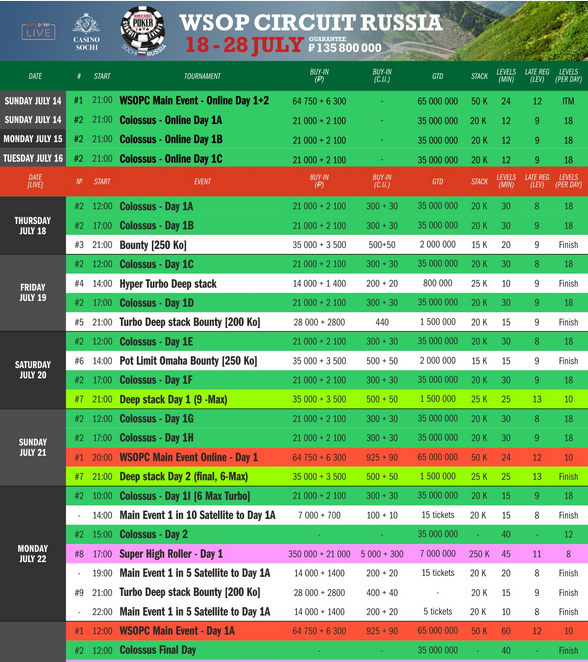Click the 200 + 20 Hyper Turbo C.U. buy-in
The width and height of the screenshot is (588, 662).
(382, 284)
